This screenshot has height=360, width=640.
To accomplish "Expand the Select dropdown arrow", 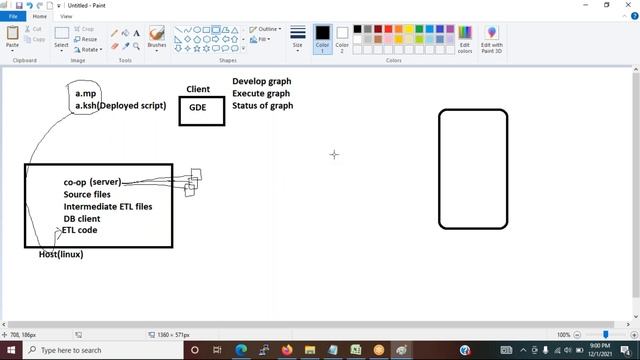I will [x=61, y=50].
